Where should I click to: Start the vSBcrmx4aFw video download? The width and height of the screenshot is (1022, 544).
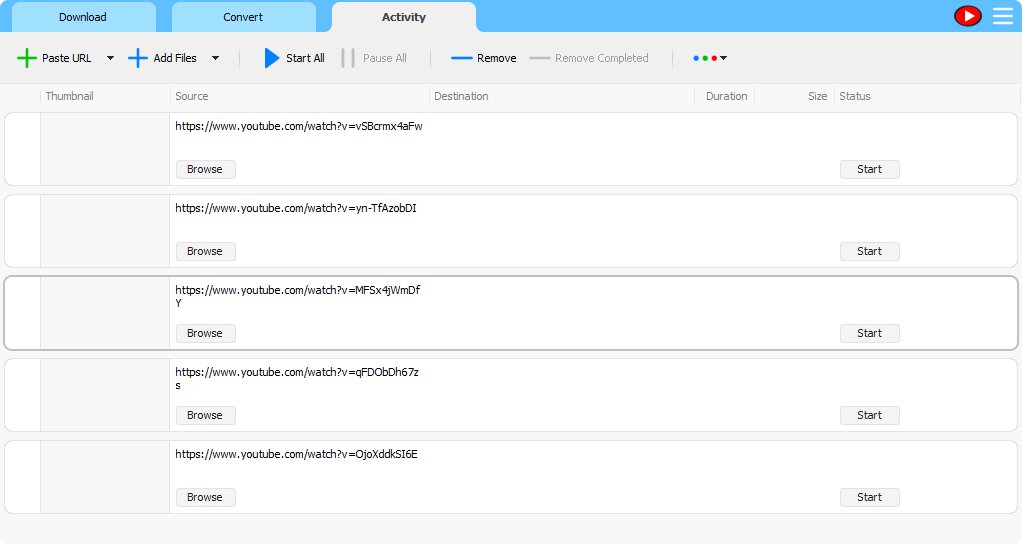pyautogui.click(x=869, y=169)
